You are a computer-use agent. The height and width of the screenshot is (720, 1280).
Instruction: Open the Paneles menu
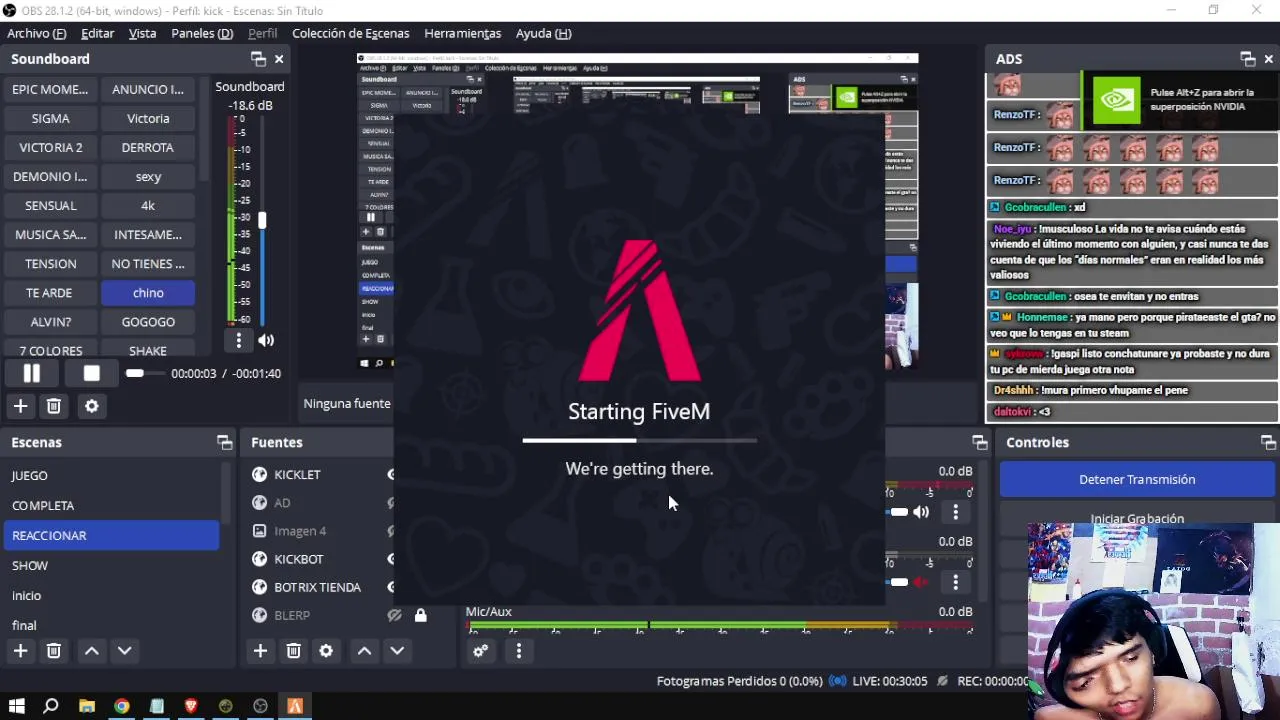point(202,33)
